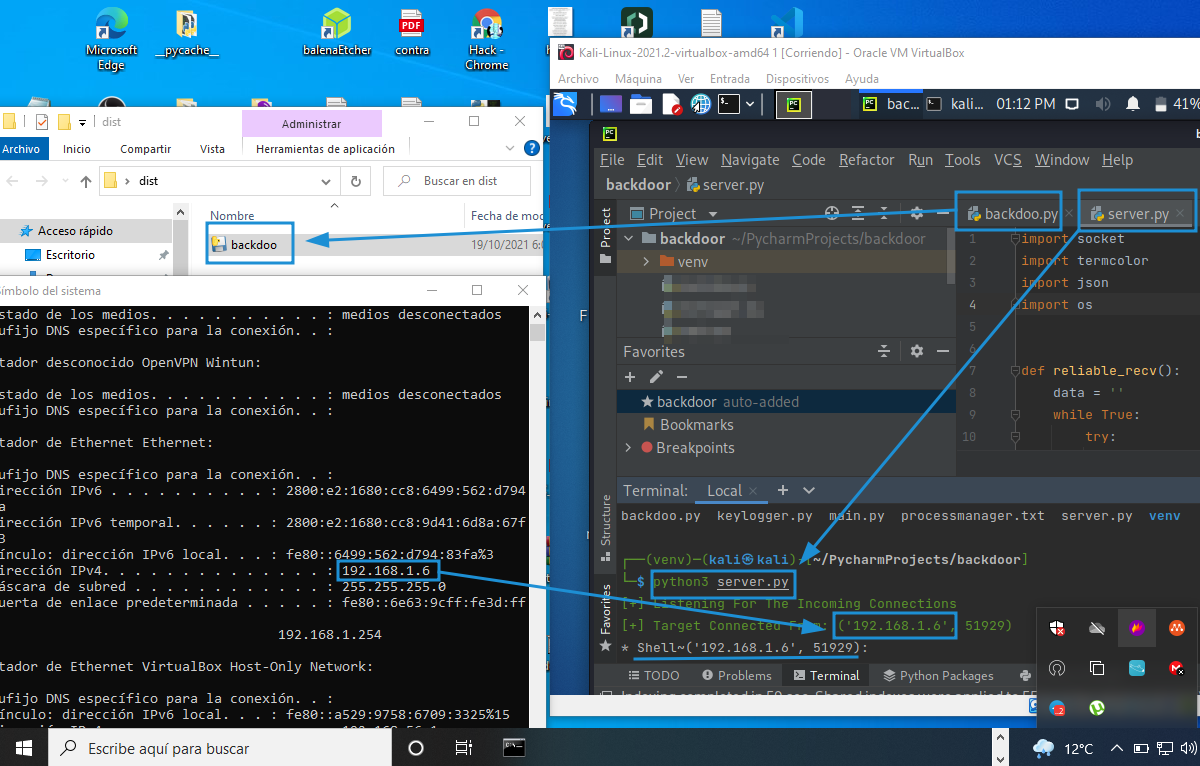The image size is (1200, 766).
Task: Click the locate-in-project target icon
Action: click(x=831, y=213)
